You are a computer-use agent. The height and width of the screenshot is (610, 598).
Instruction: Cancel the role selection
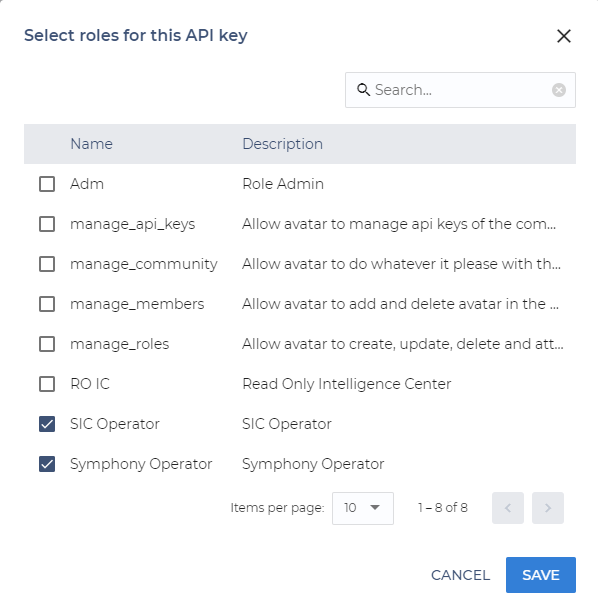460,575
